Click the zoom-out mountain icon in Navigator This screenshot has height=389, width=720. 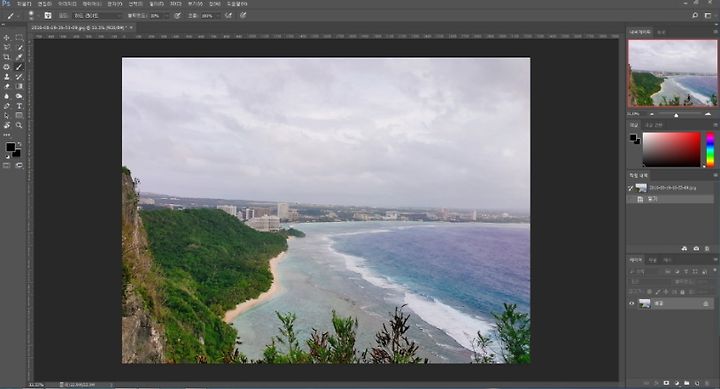(652, 114)
